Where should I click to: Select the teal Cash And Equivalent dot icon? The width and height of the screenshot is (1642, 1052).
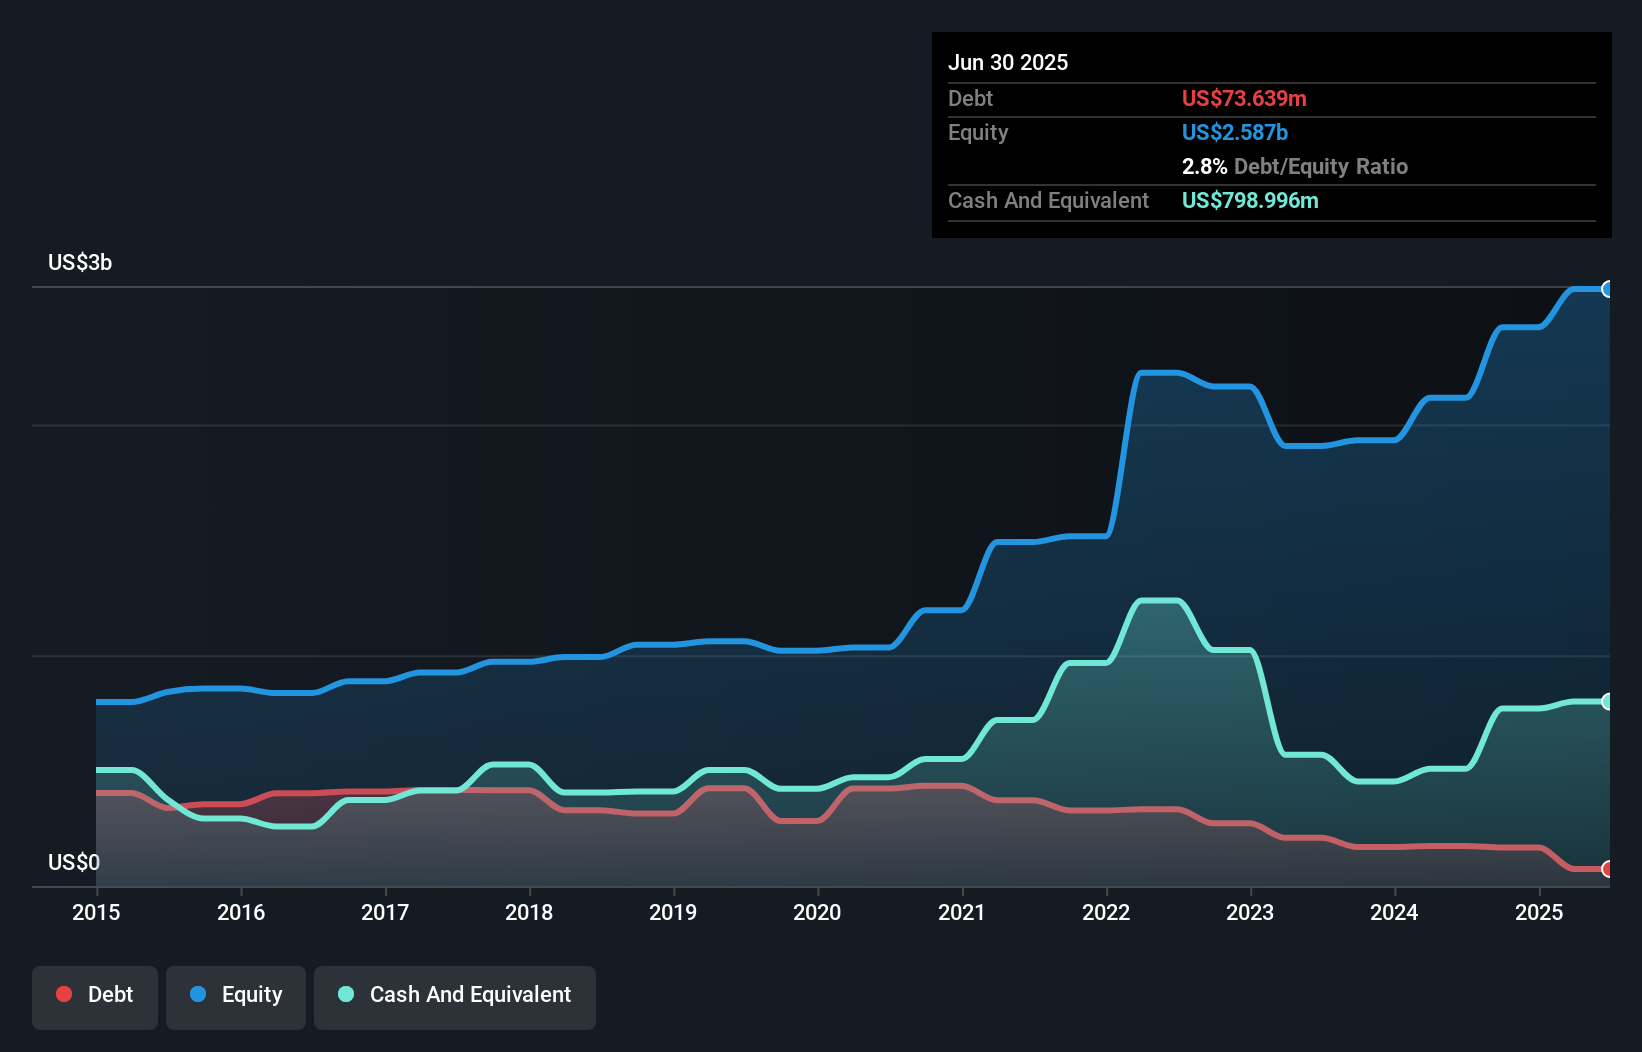tap(344, 994)
